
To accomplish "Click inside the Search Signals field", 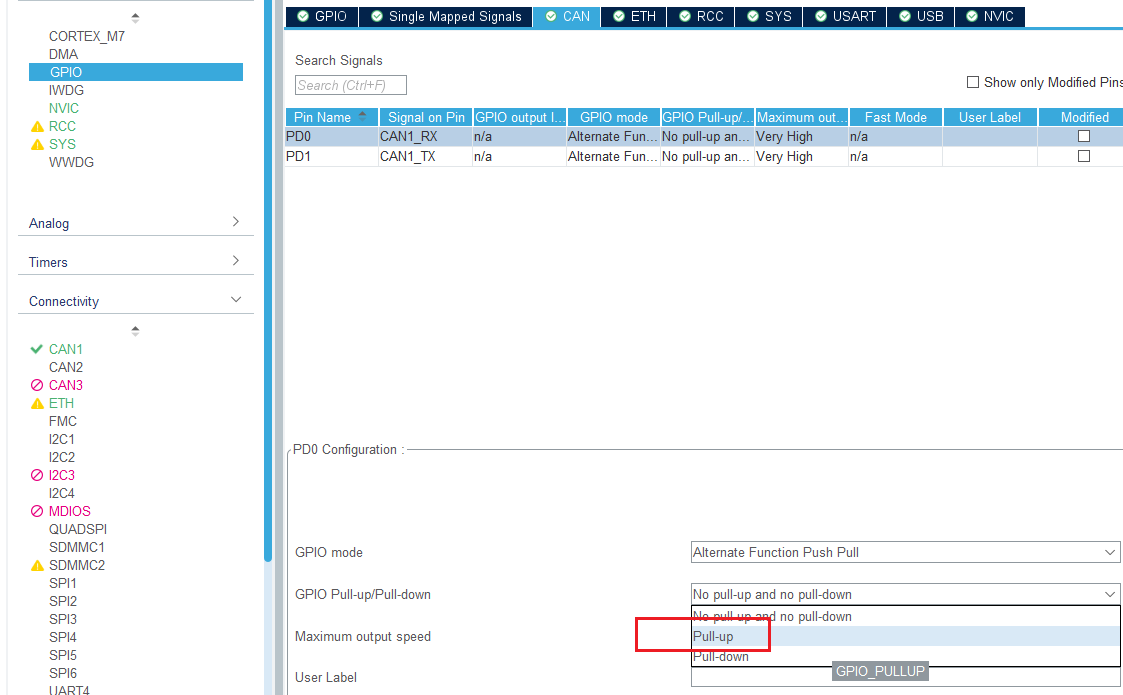I will tap(349, 85).
